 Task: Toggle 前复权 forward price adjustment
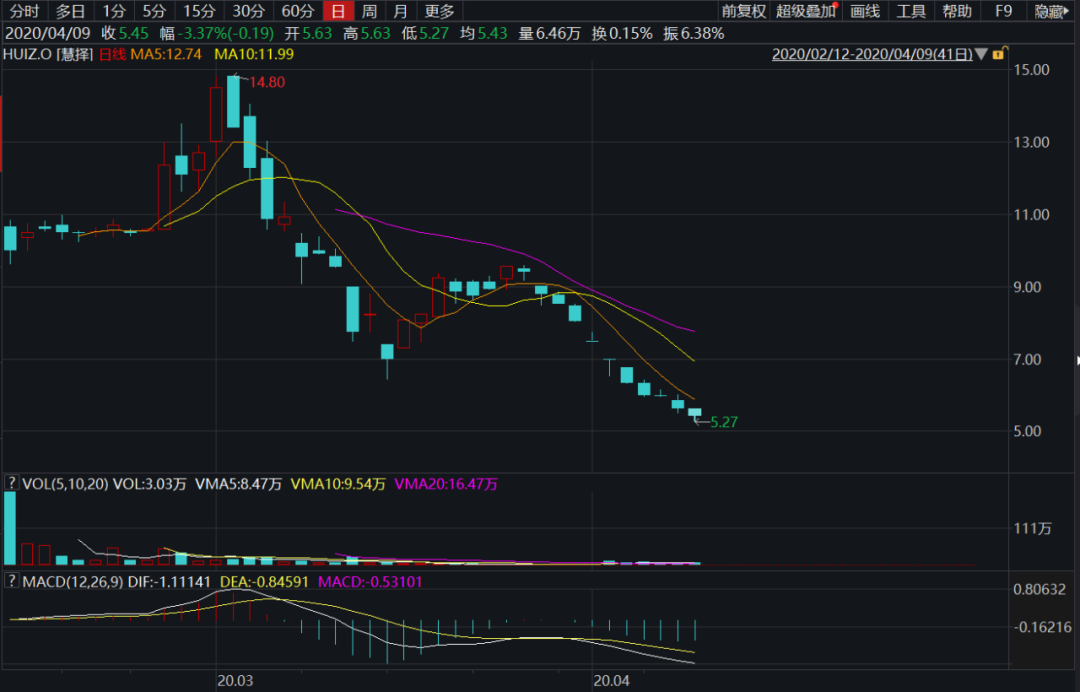pos(743,11)
